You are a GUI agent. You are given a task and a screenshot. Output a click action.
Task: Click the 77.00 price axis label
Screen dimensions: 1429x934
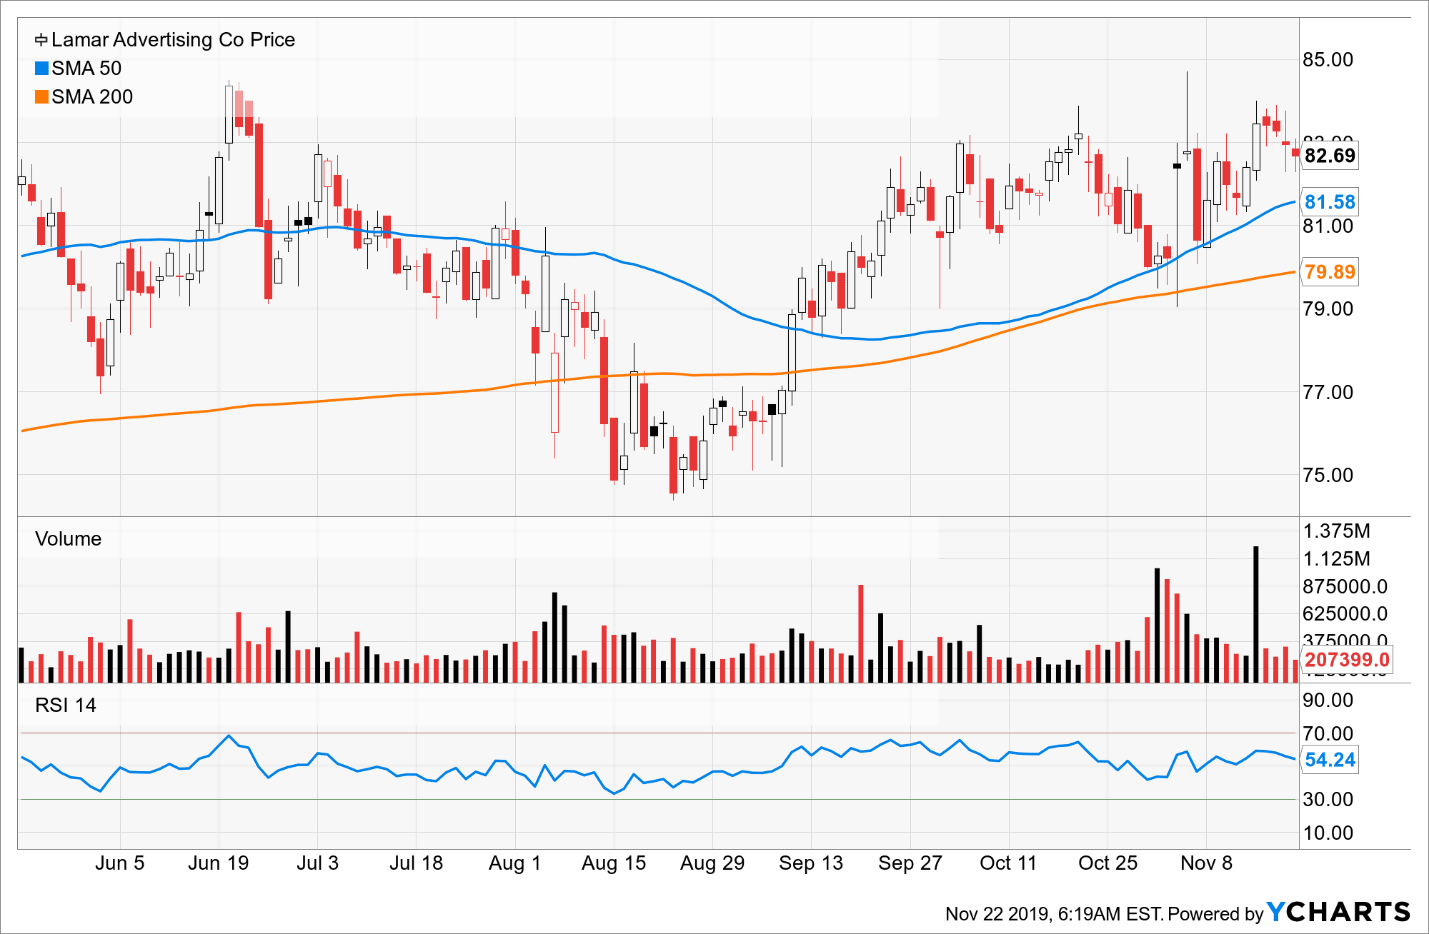[1328, 392]
